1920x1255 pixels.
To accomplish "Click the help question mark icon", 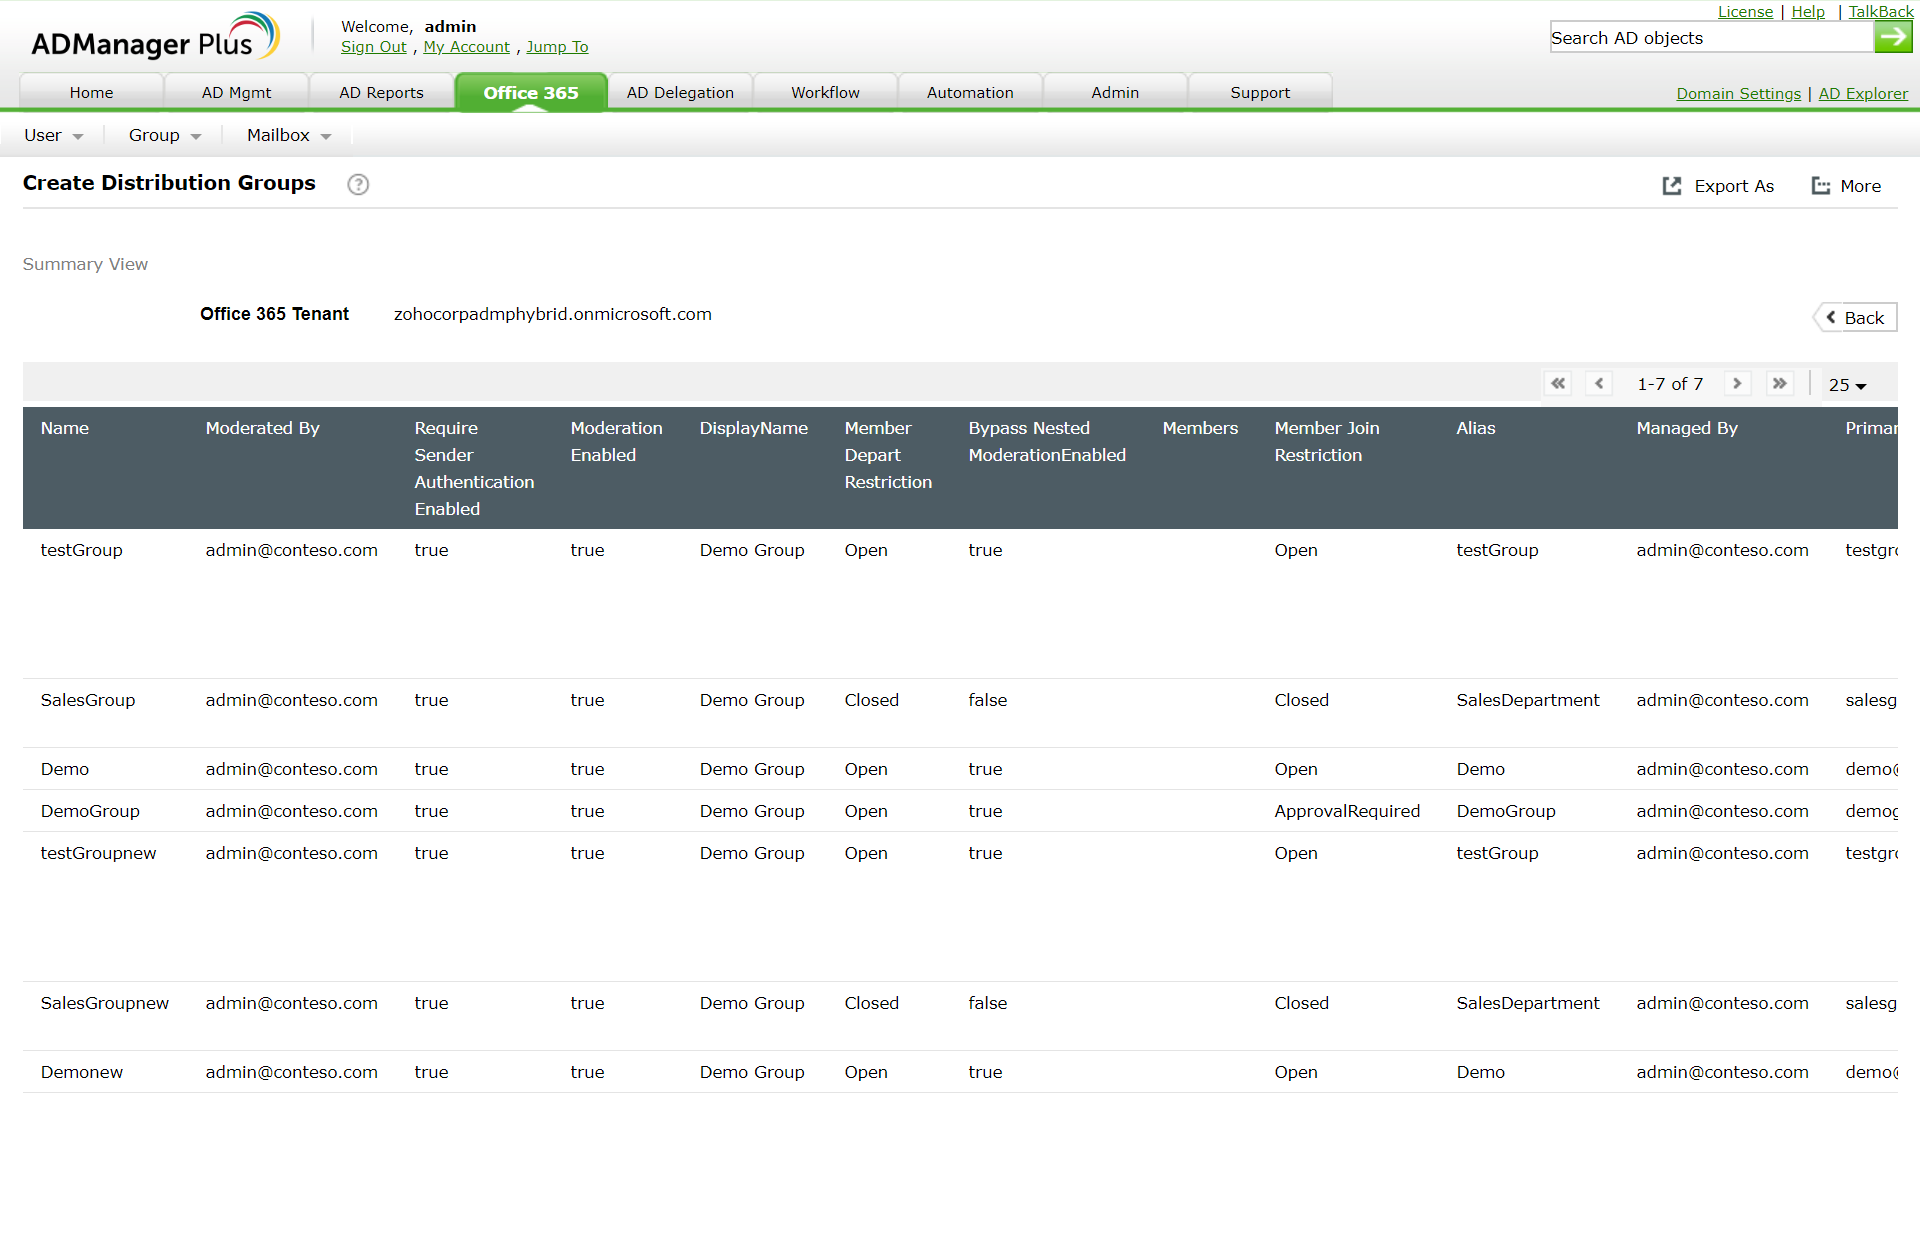I will pos(358,184).
